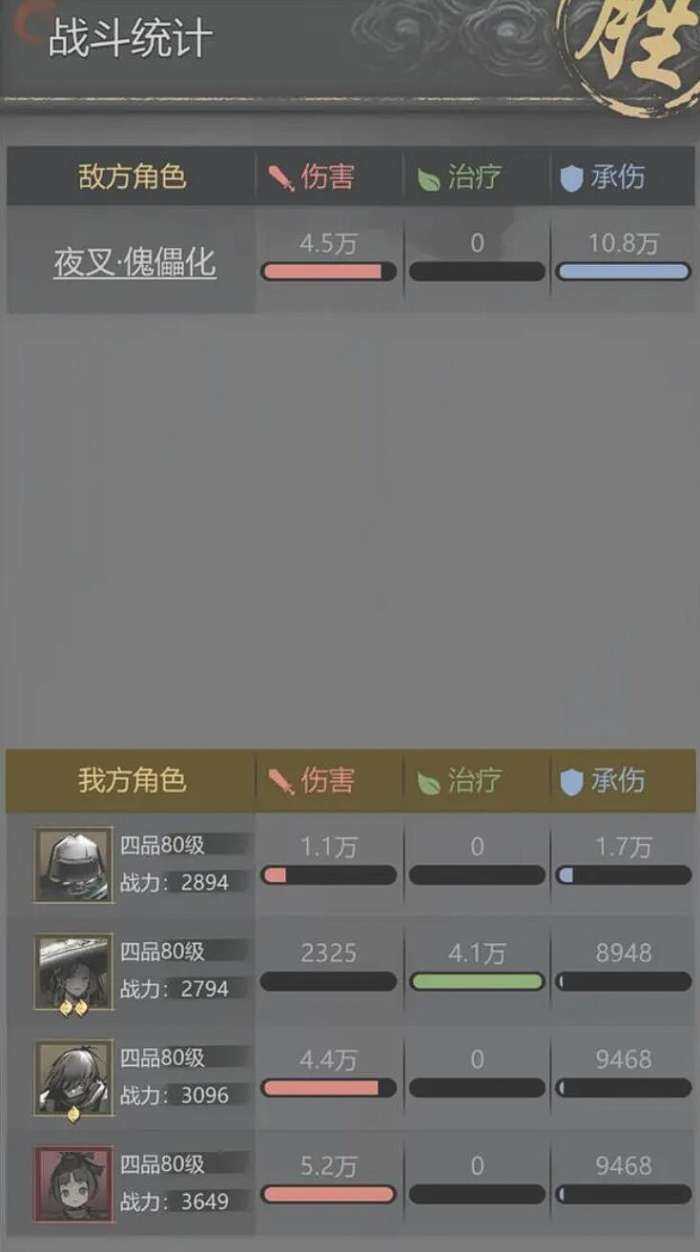This screenshot has height=1252, width=700.
Task: Select the helmeted character portrait (战力 2894)
Action: tap(74, 865)
